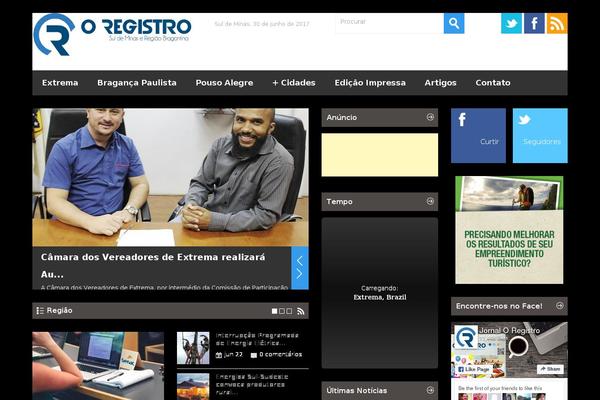Click the Facebook Curtir tile

click(478, 136)
